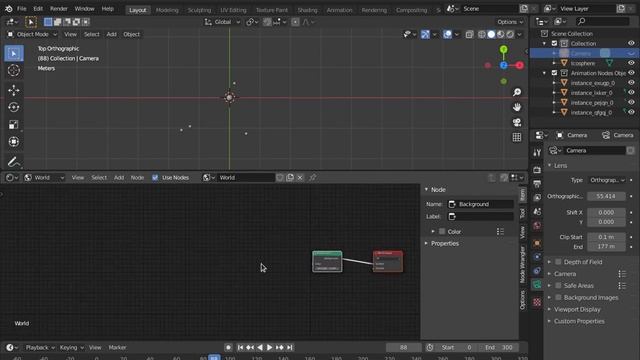Click the green Y axis gizmo

pos(504,49)
